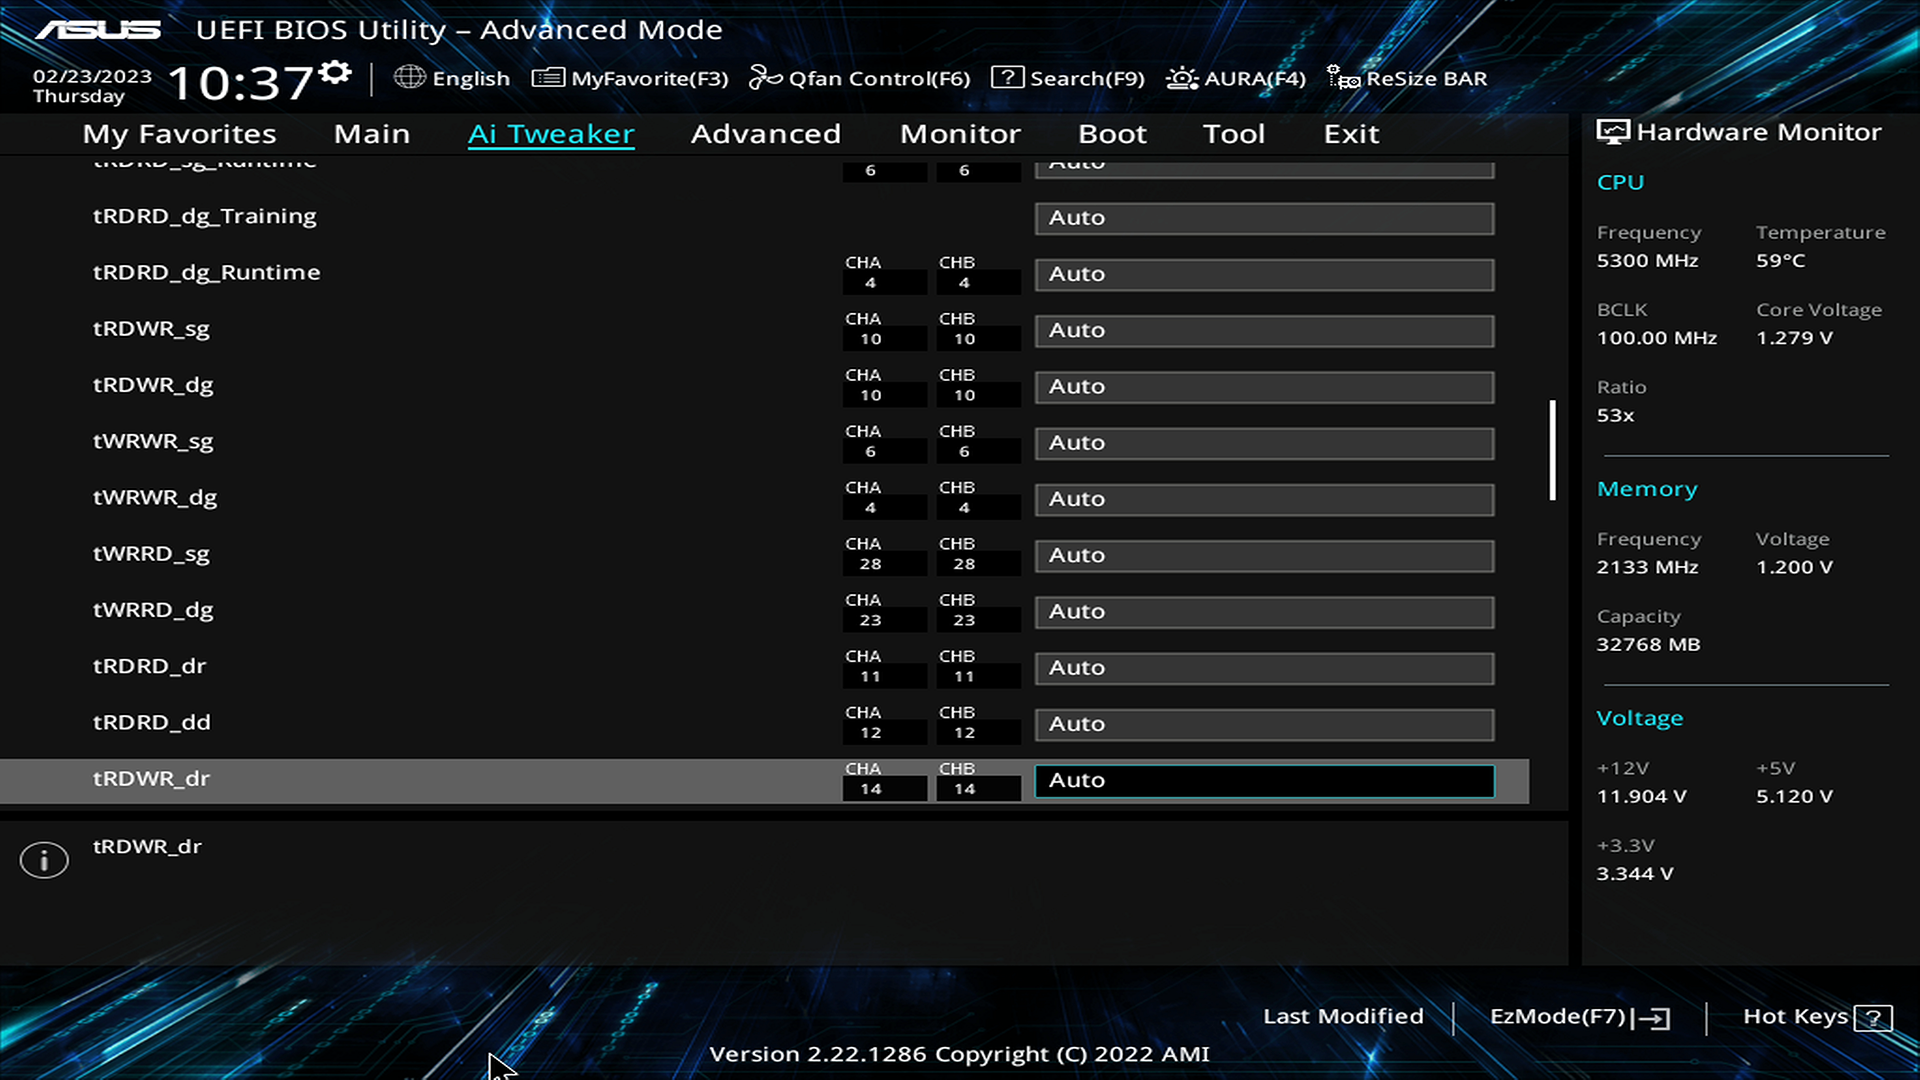Select the Ai Tweaker tab
The width and height of the screenshot is (1920, 1080).
tap(551, 133)
